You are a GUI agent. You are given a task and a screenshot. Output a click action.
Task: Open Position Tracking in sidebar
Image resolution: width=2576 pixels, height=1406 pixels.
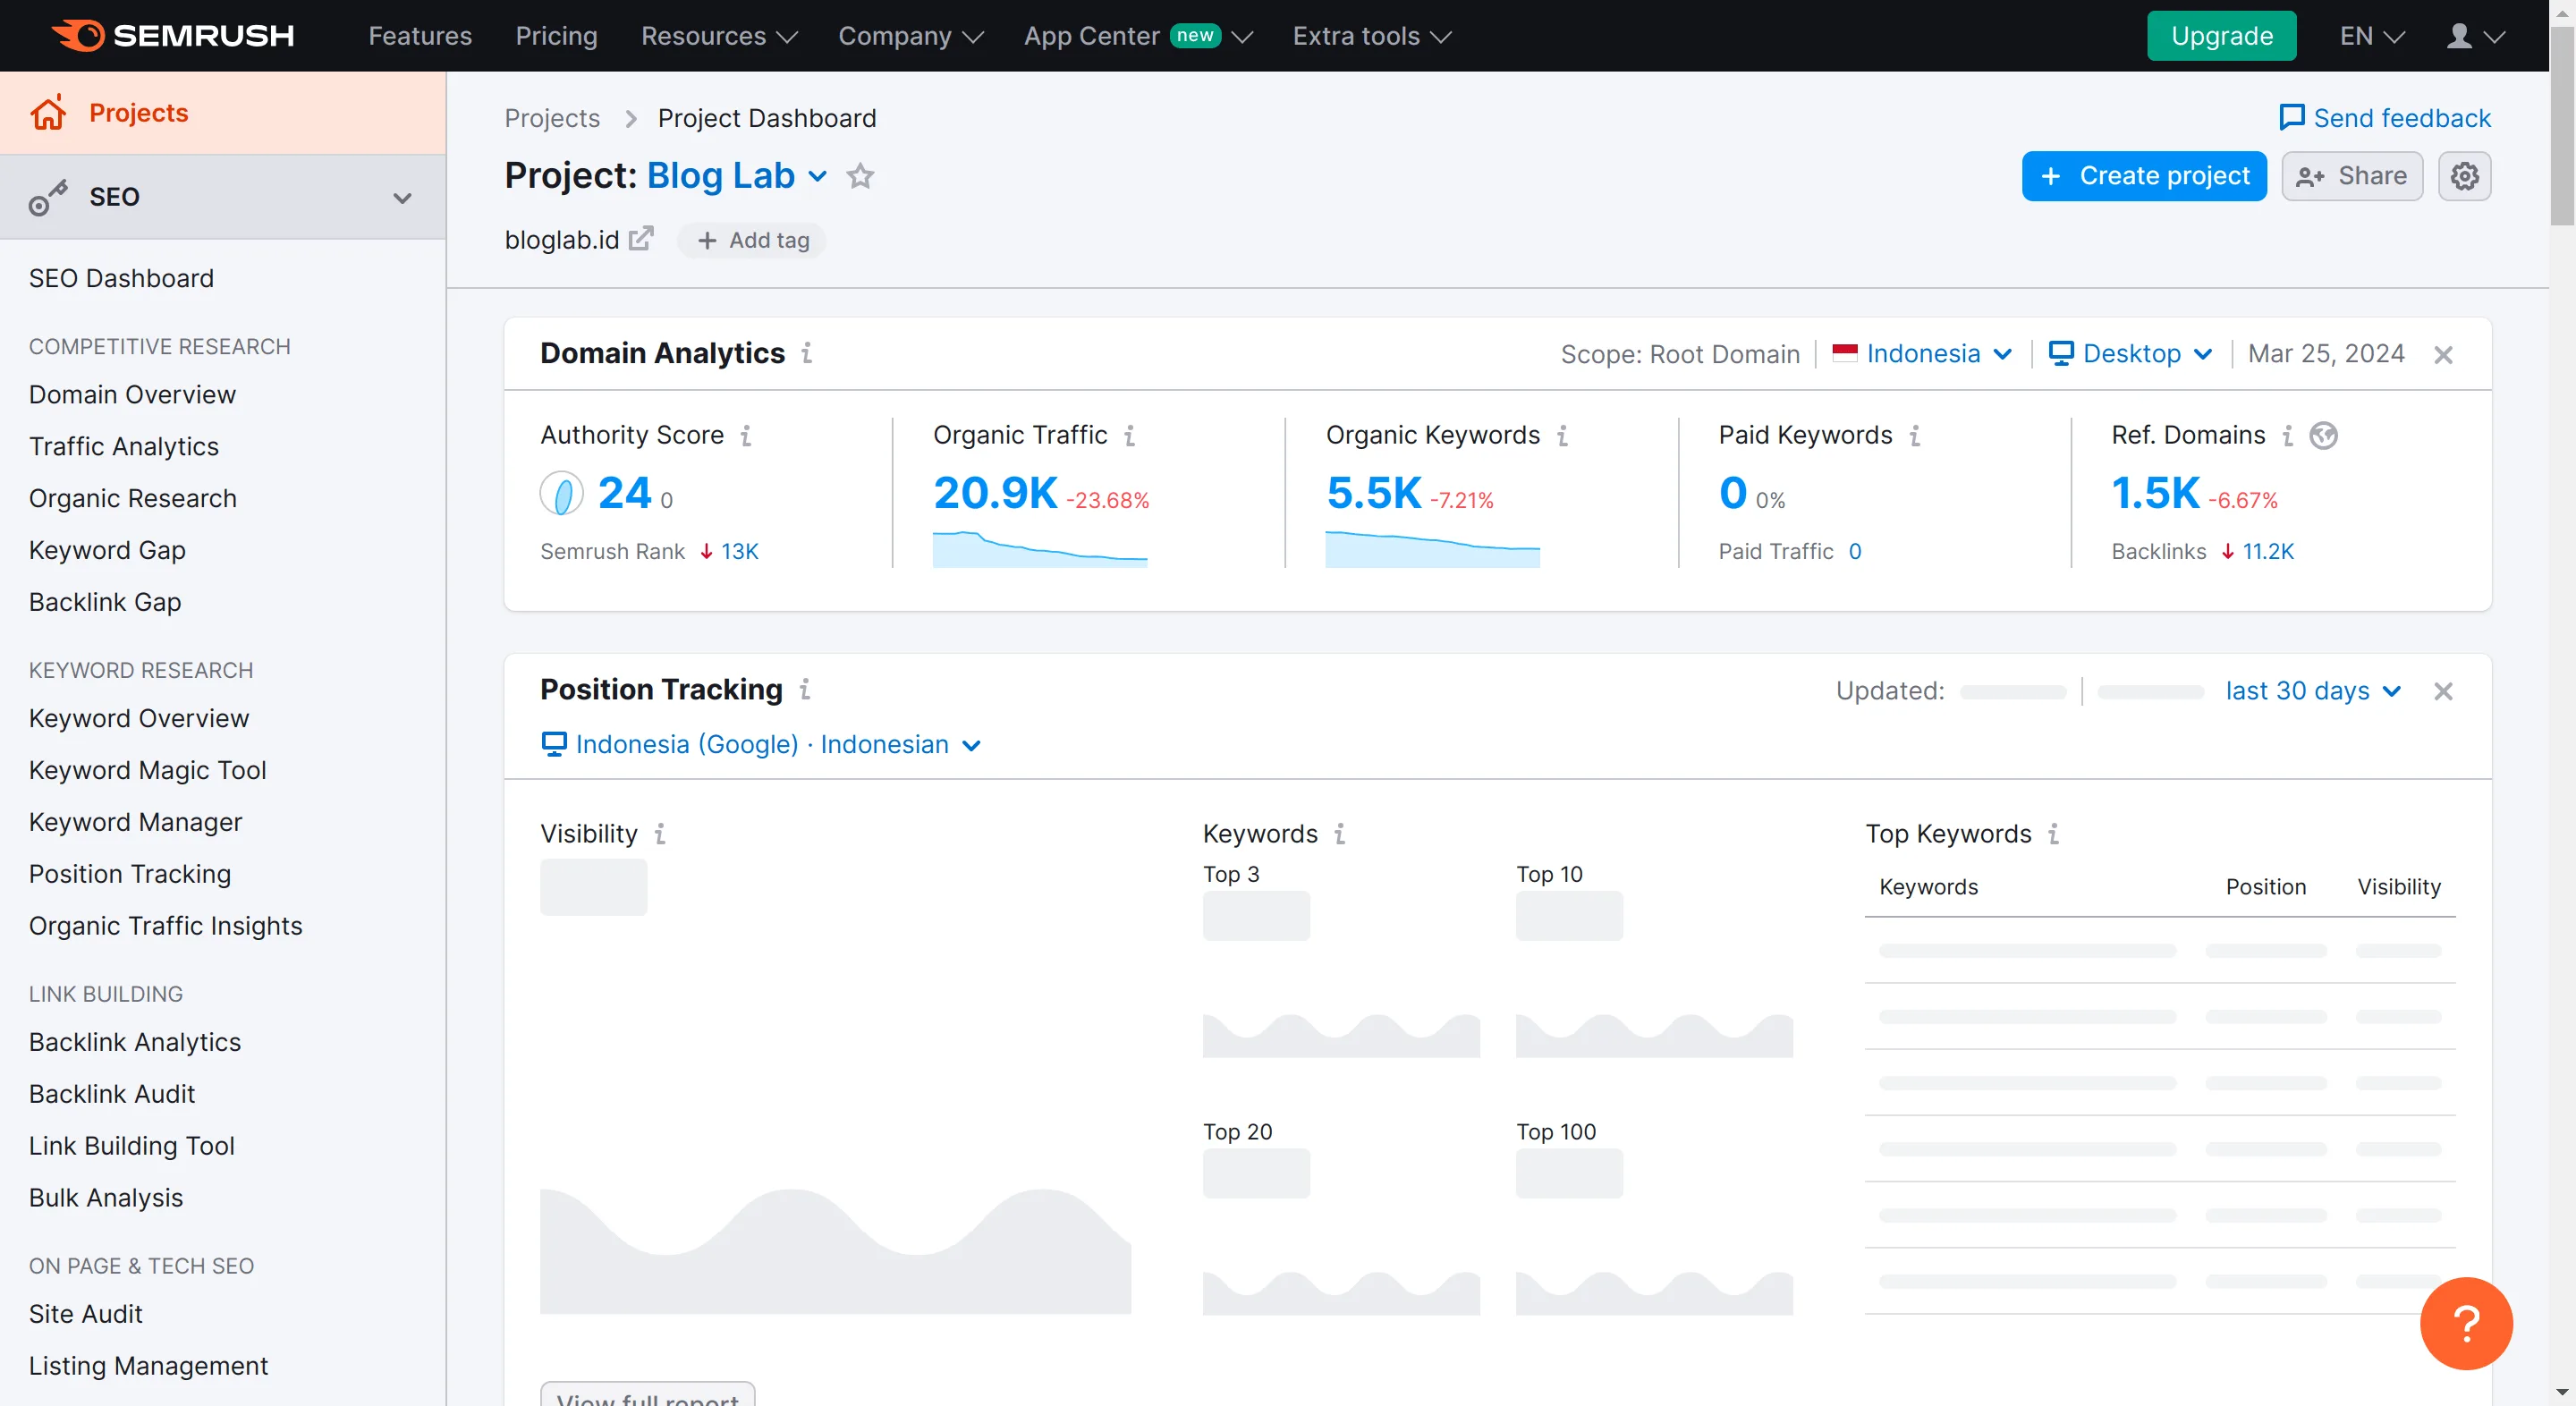[x=130, y=875]
